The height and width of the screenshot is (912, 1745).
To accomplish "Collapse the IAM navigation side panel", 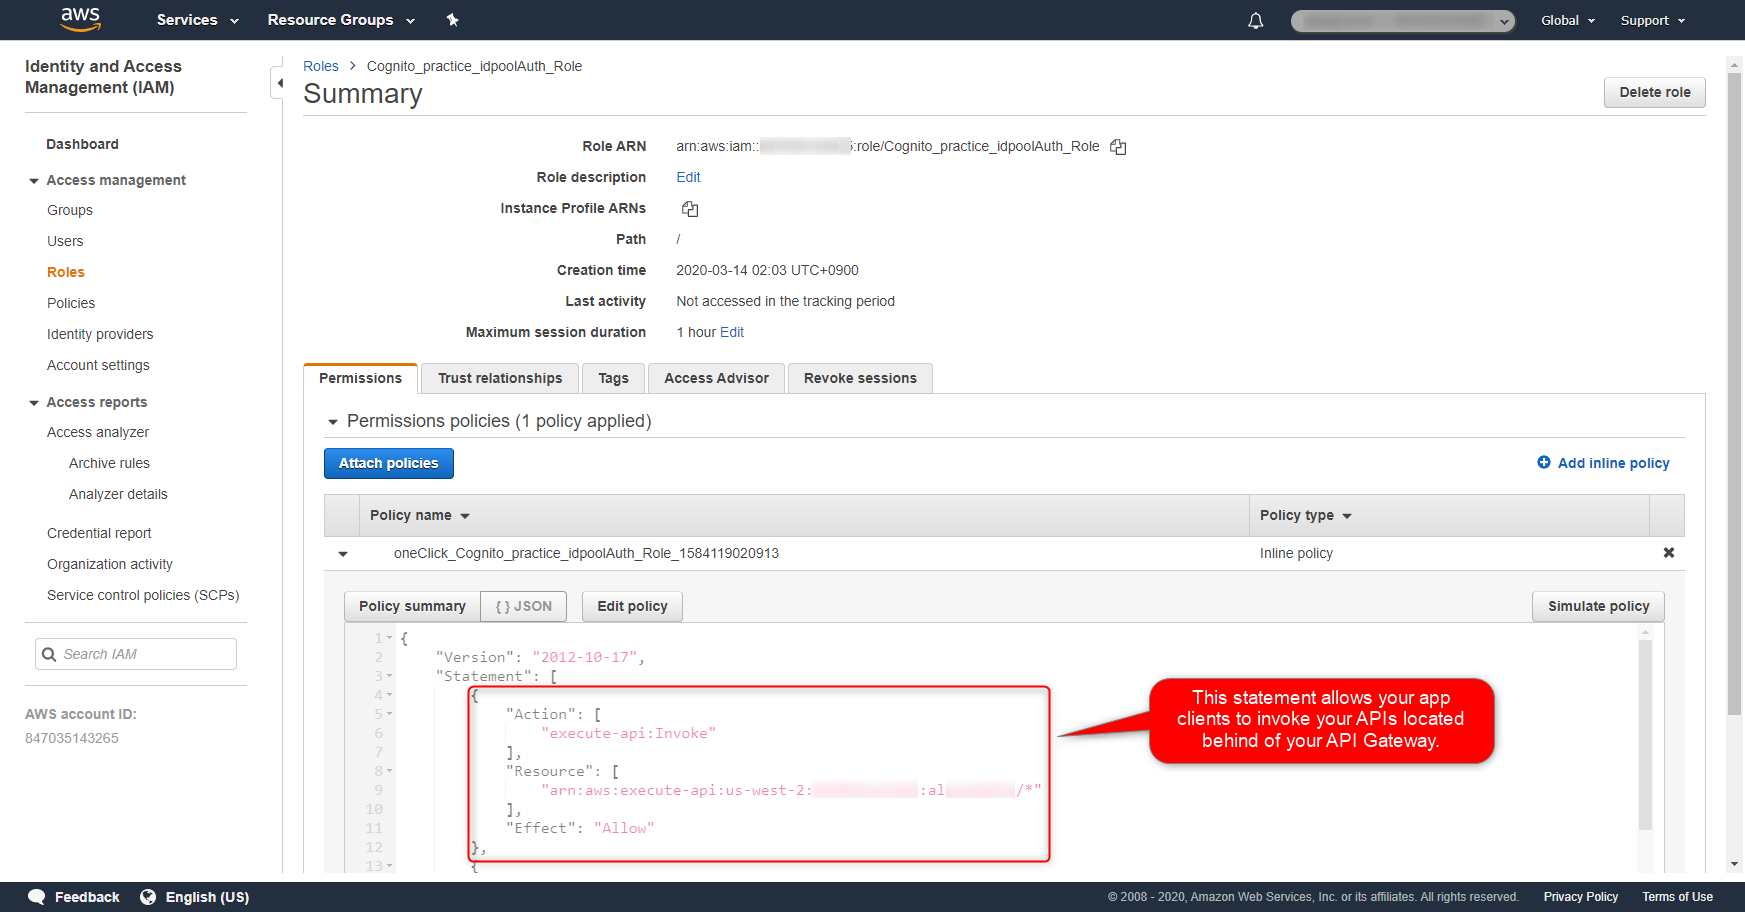I will [279, 83].
